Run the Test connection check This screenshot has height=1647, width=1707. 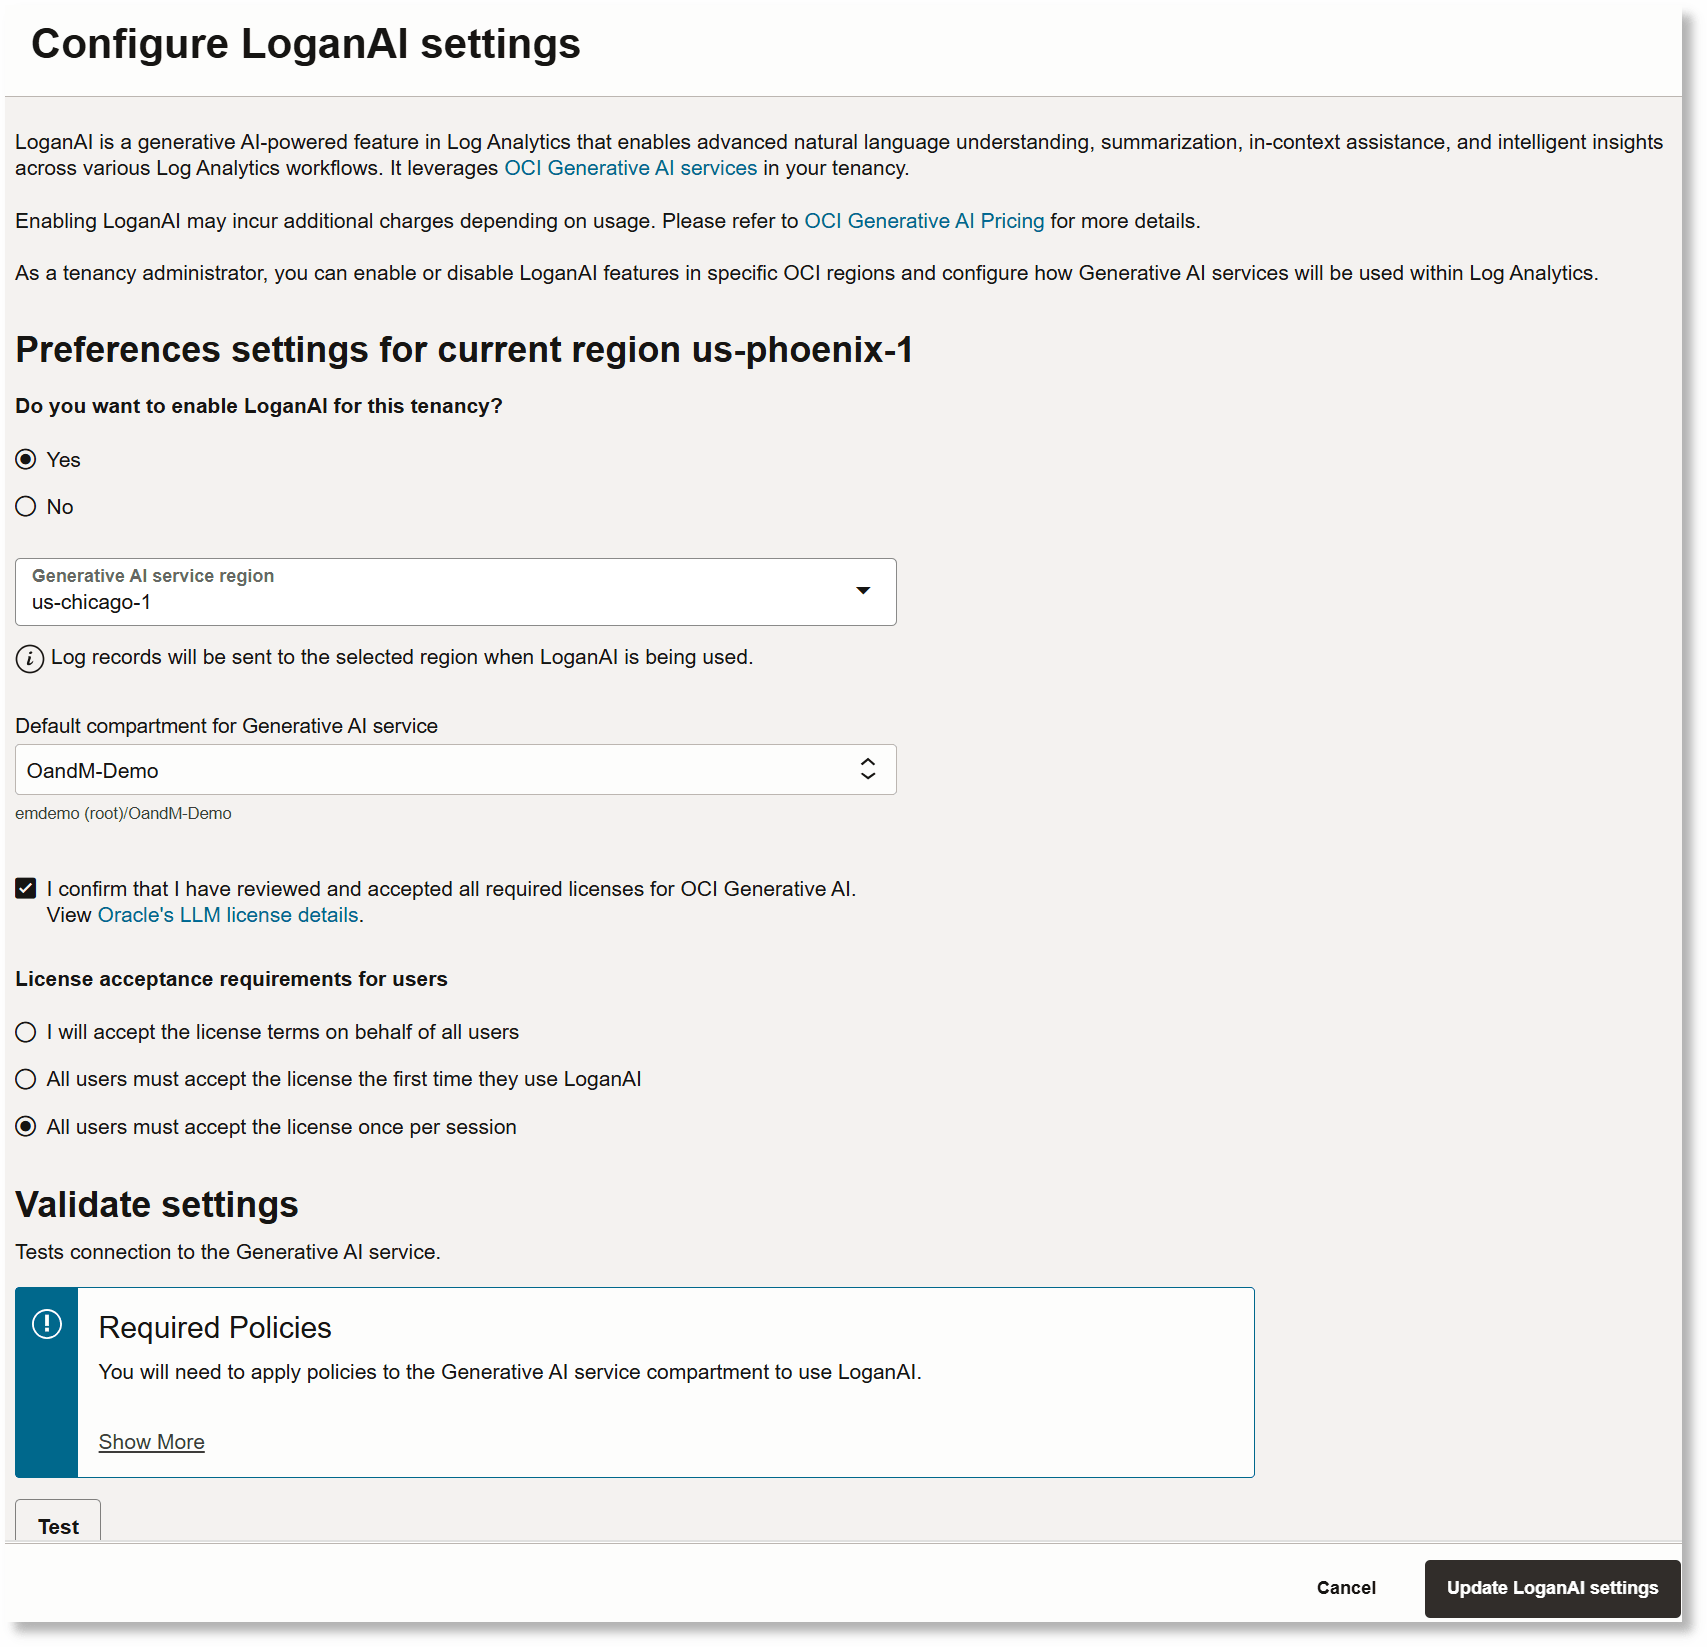58,1526
